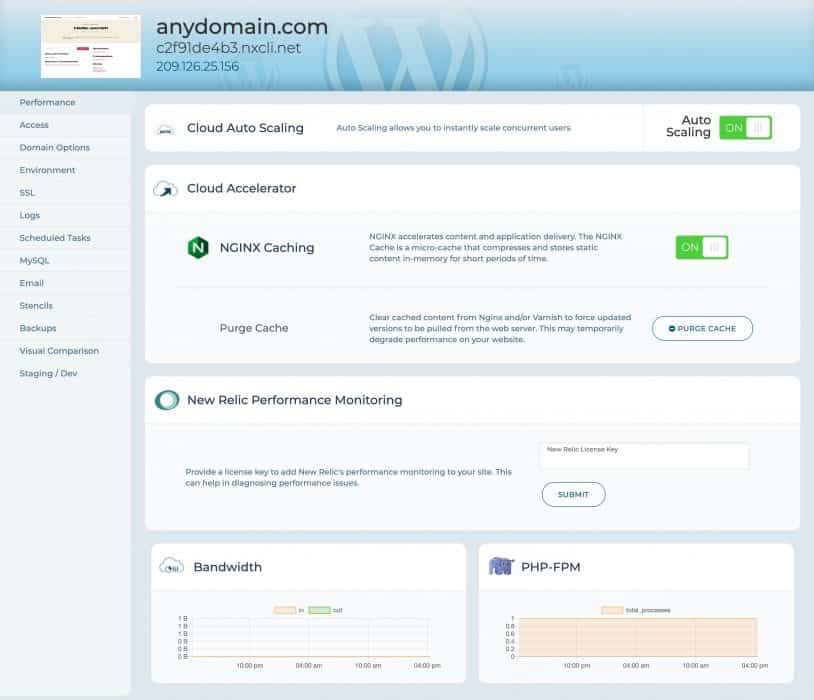
Task: Select Staging / Dev from the sidebar
Action: coord(47,373)
